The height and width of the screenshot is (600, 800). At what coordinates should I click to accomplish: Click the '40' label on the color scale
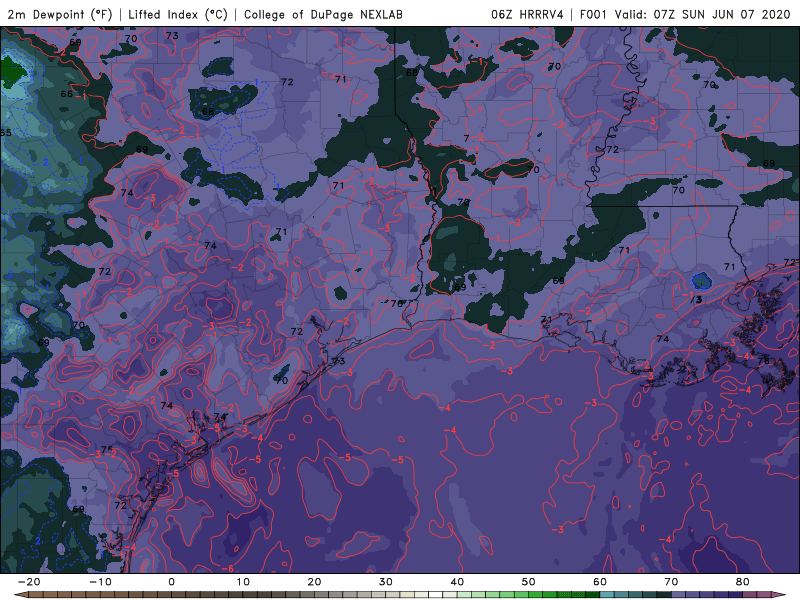[457, 582]
